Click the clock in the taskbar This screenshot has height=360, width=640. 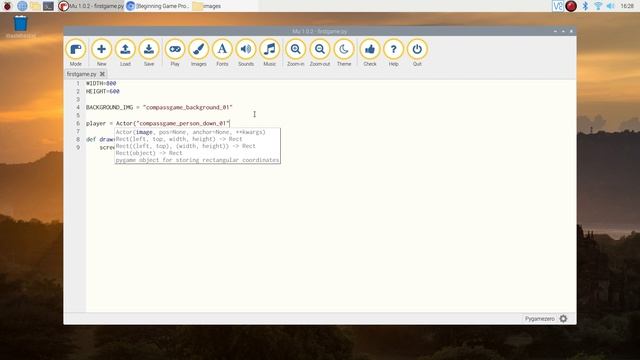tap(627, 6)
